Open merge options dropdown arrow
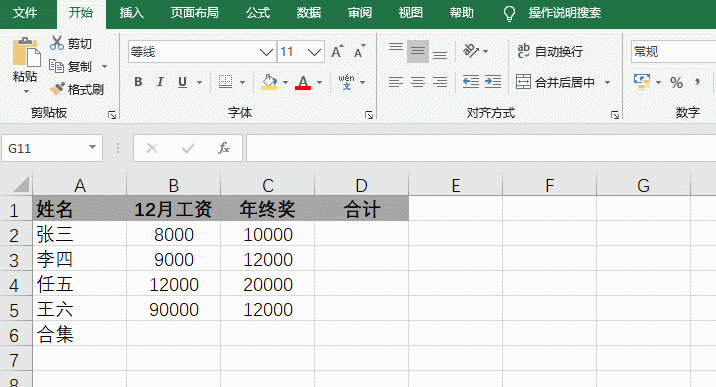The image size is (716, 387). [x=607, y=83]
